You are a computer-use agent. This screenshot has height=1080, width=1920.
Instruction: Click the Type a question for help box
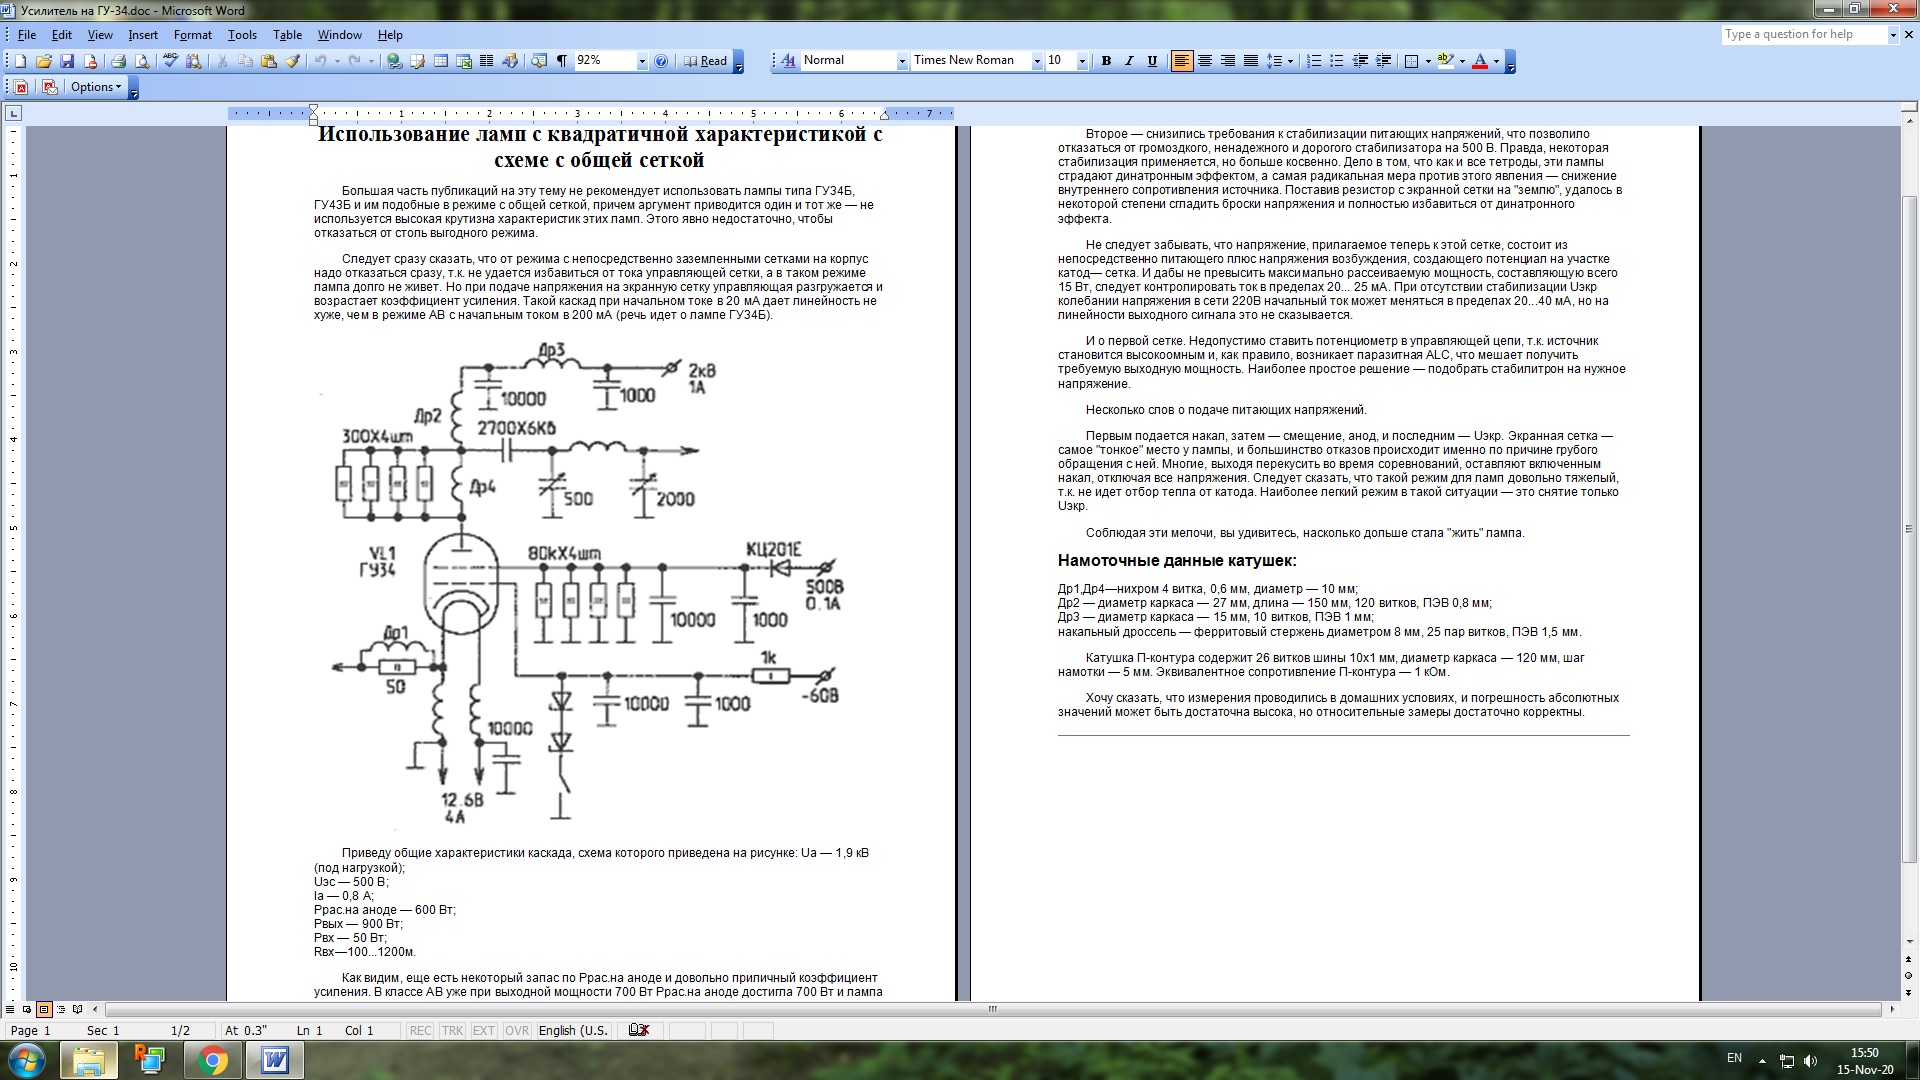[1805, 34]
